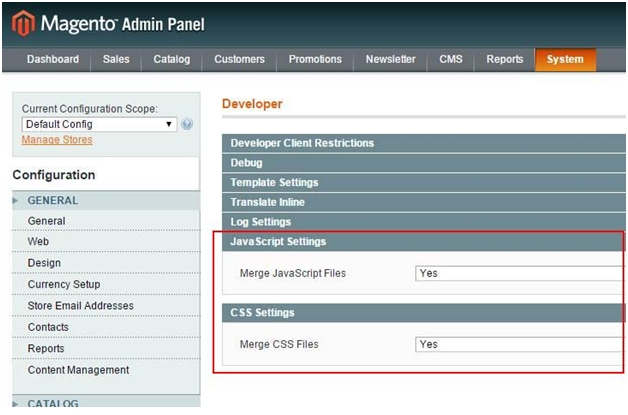Open the Content Management section
Screen dimensions: 628x415
click(x=106, y=370)
